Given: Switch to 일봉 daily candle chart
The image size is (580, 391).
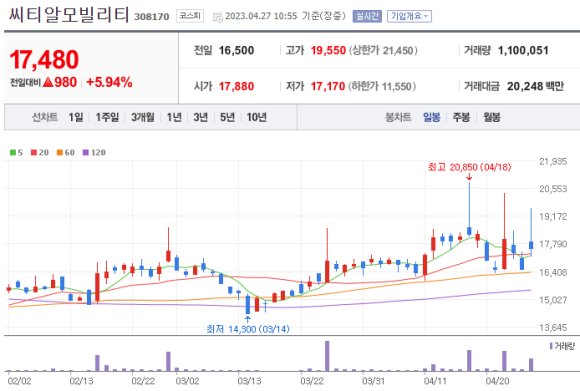Looking at the screenshot, I should 432,118.
